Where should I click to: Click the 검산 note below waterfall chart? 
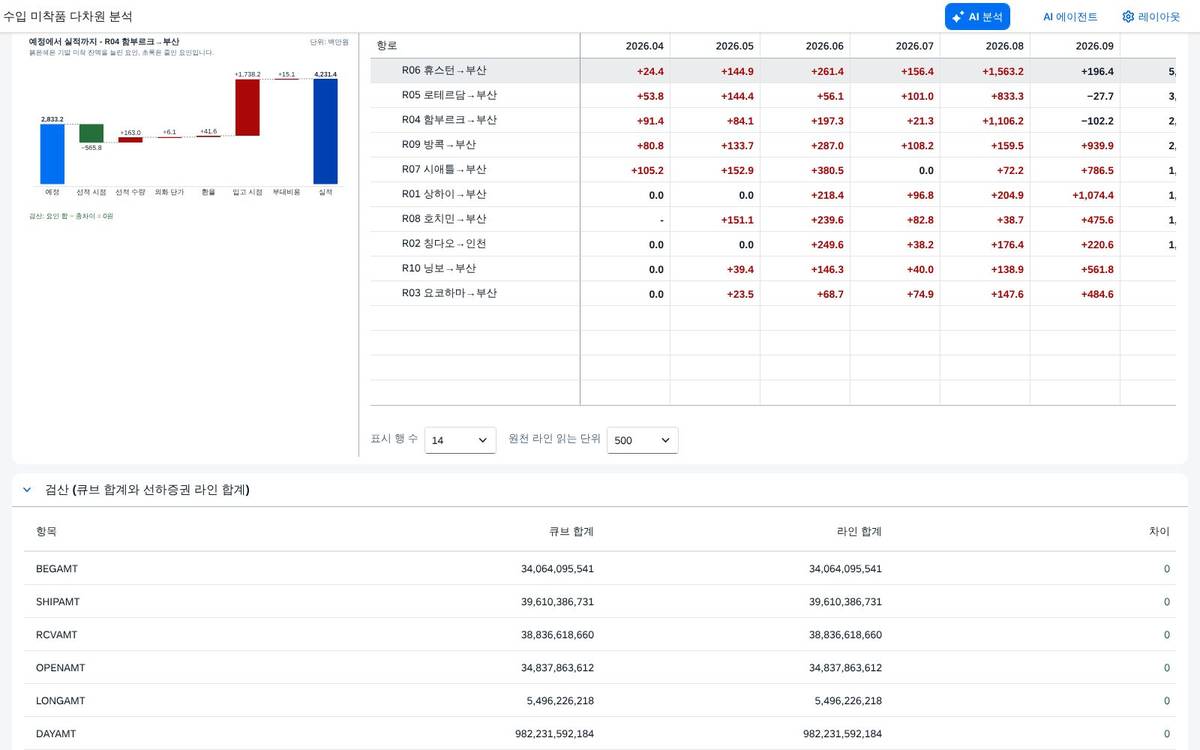(x=71, y=215)
